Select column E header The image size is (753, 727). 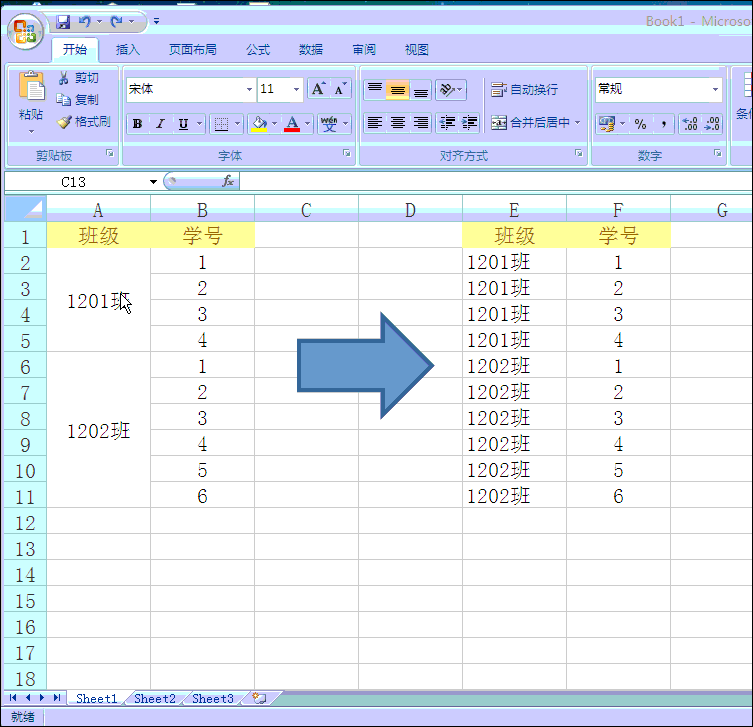(x=514, y=210)
